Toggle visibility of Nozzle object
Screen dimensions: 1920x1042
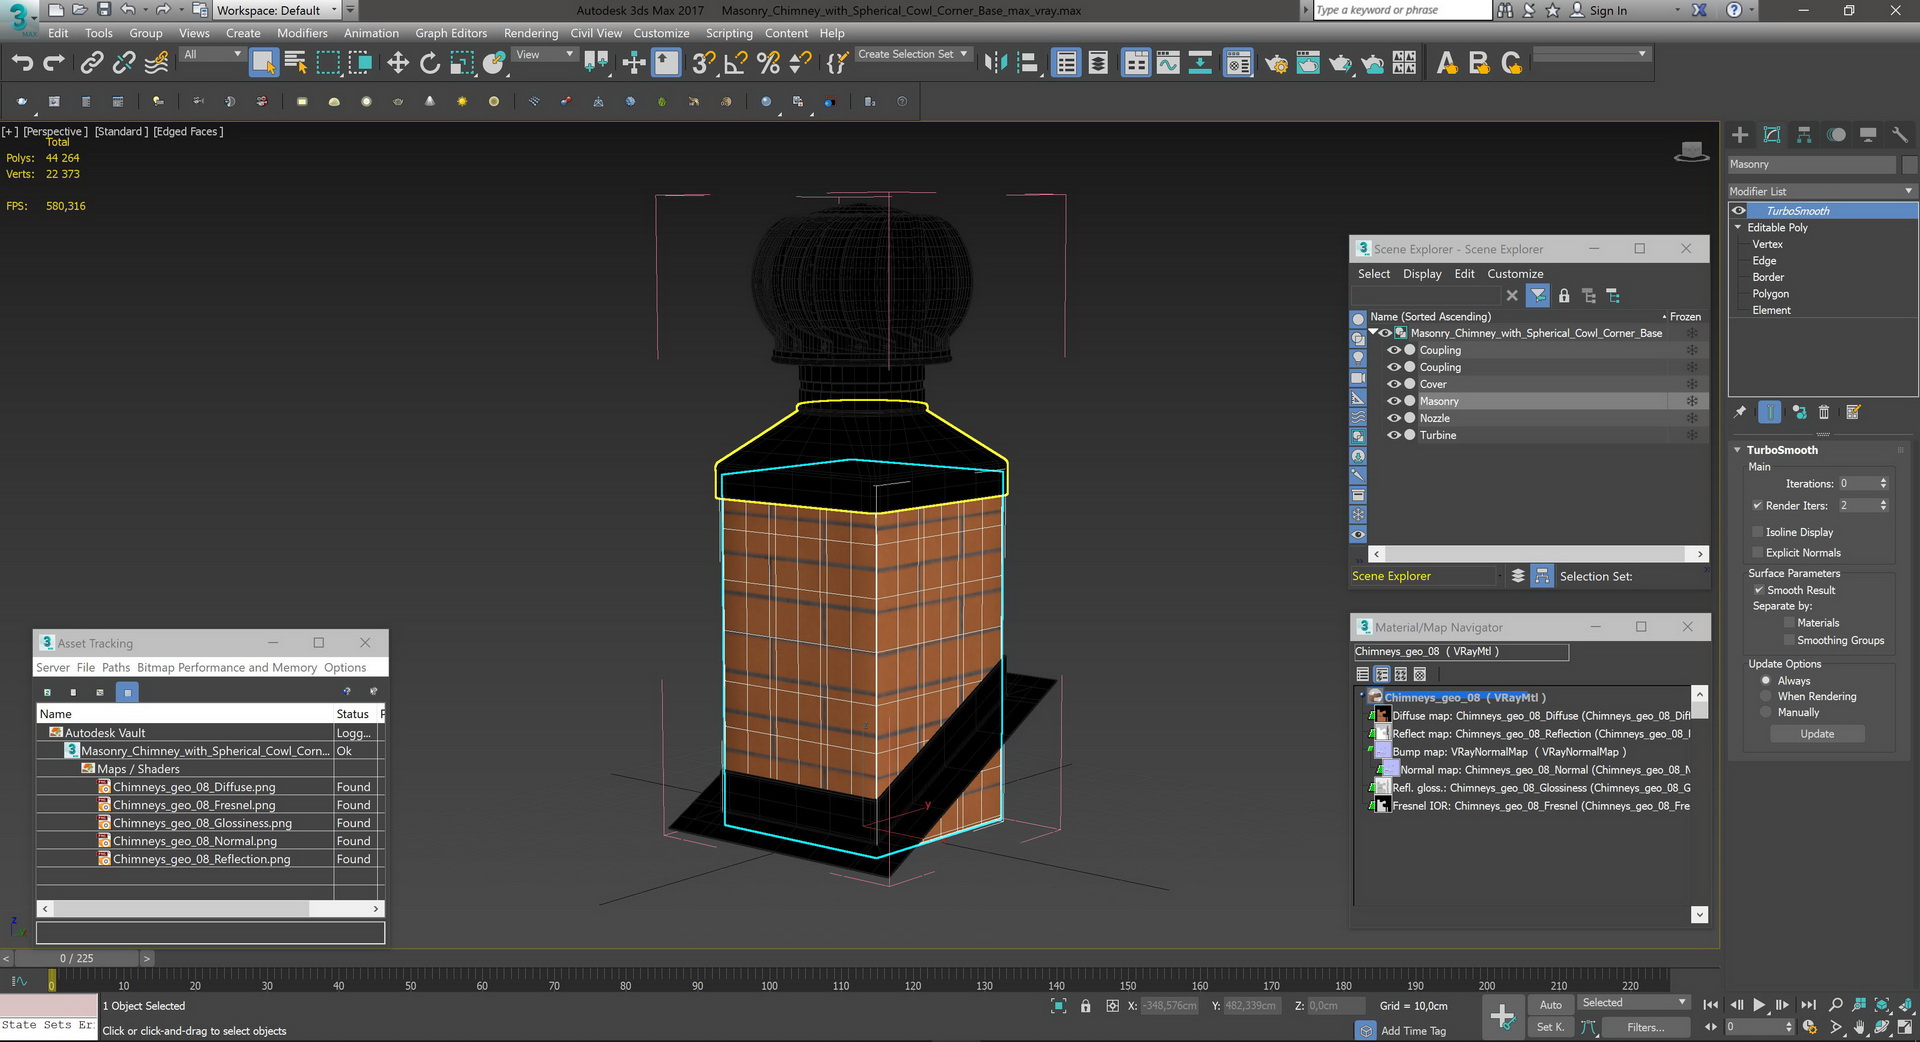[x=1393, y=418]
